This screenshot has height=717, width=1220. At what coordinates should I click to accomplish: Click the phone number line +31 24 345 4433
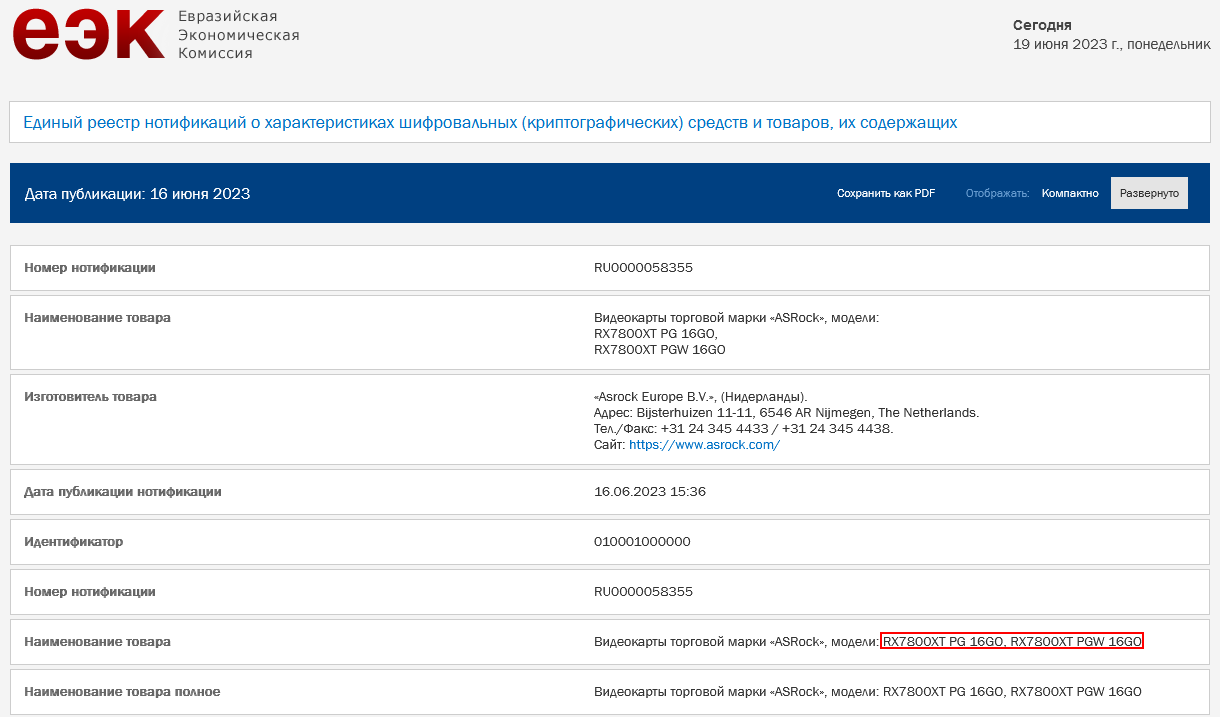pyautogui.click(x=743, y=429)
